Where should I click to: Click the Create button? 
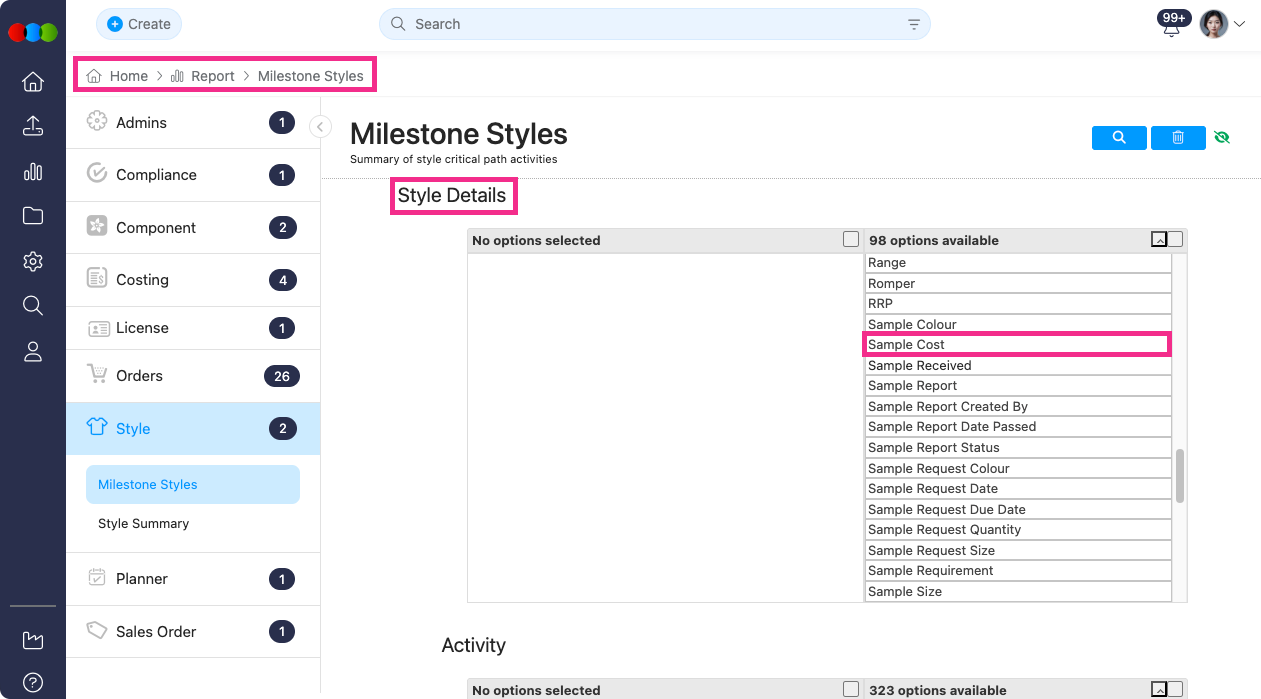(139, 24)
